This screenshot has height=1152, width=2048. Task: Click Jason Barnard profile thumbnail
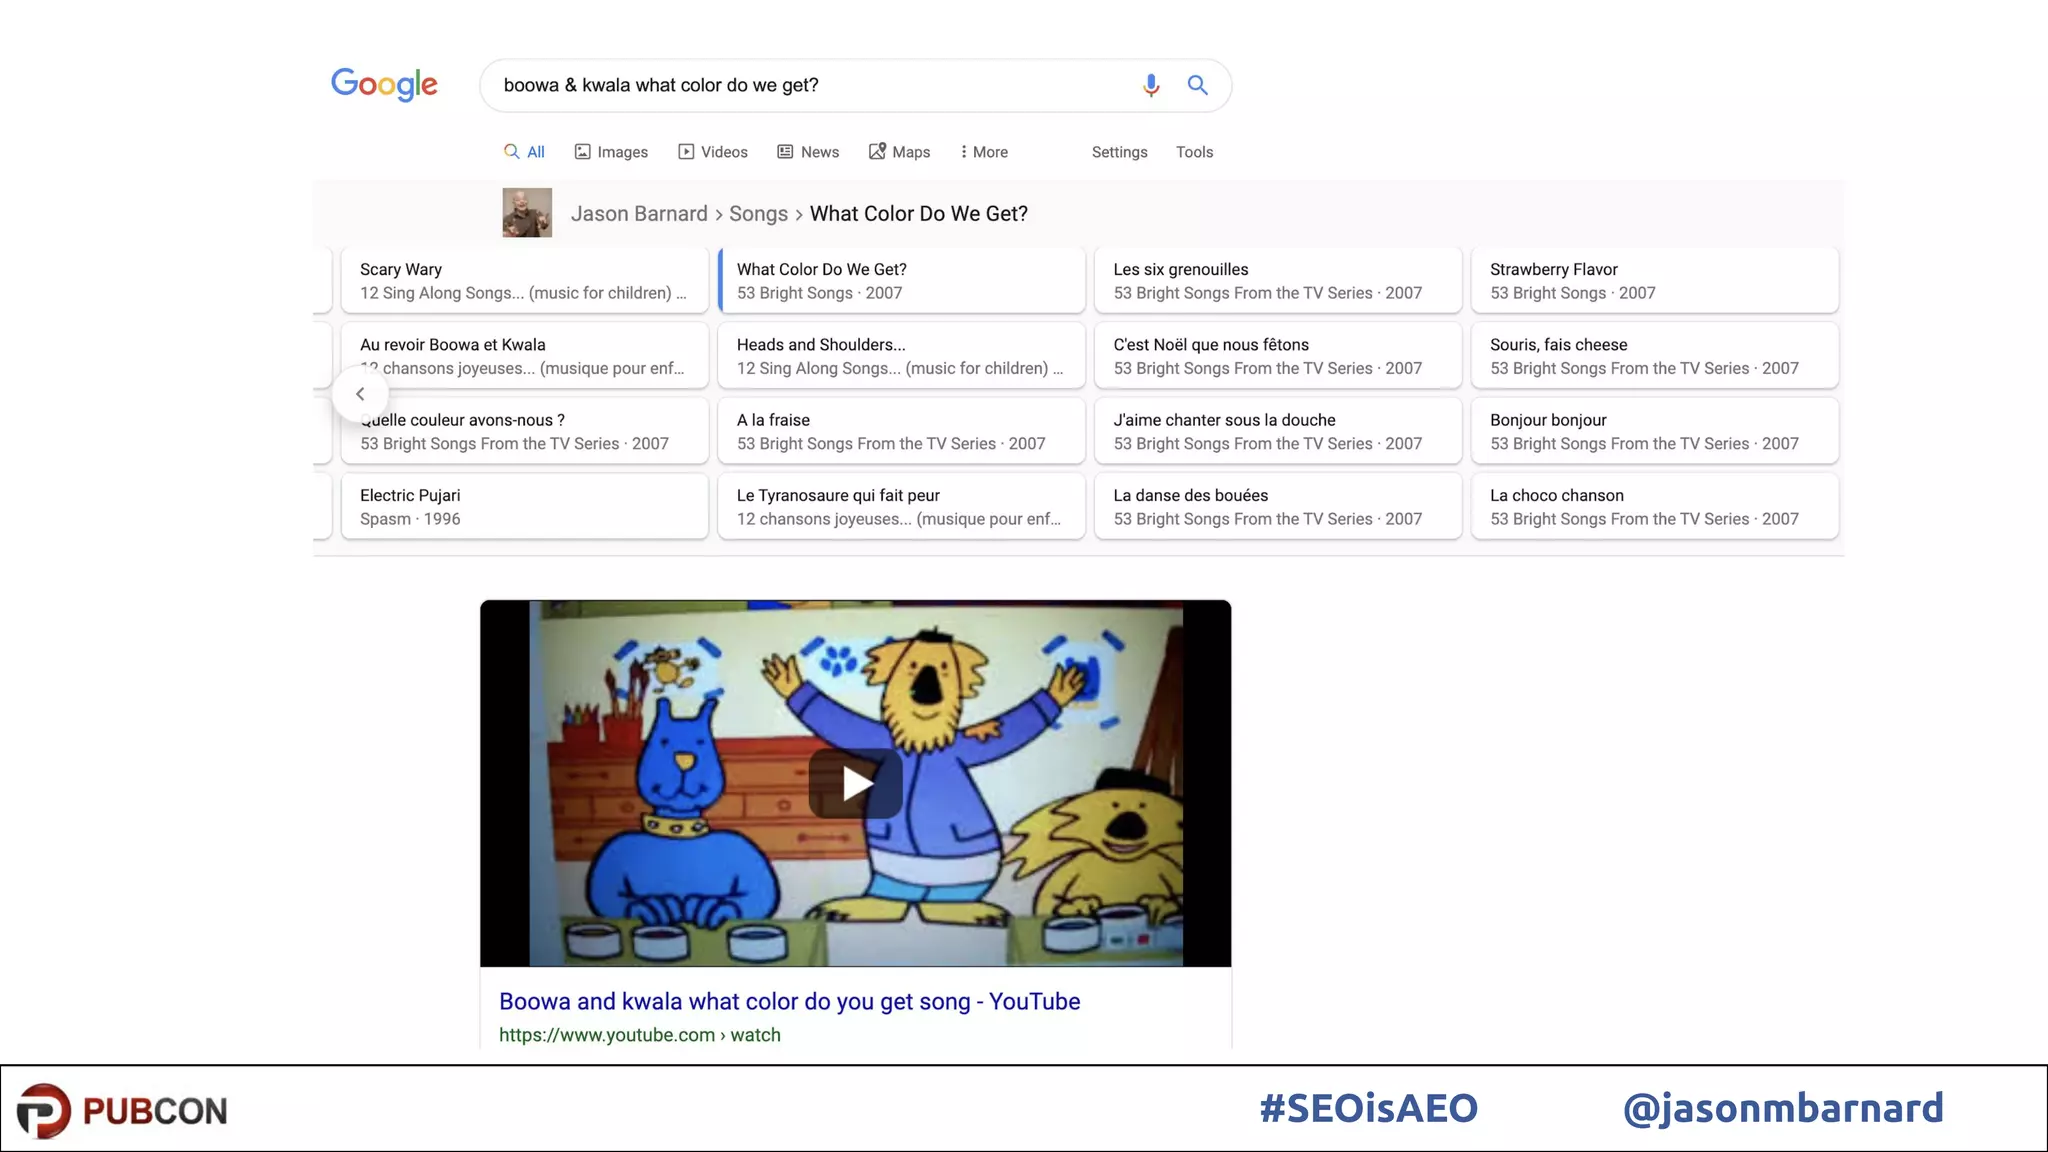pos(527,213)
